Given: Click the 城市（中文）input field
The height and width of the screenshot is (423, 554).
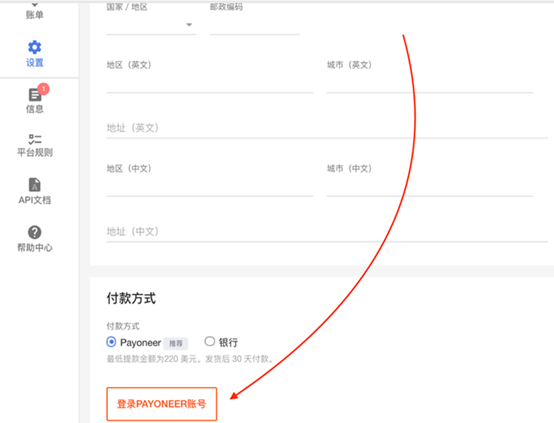Looking at the screenshot, I should click(430, 187).
